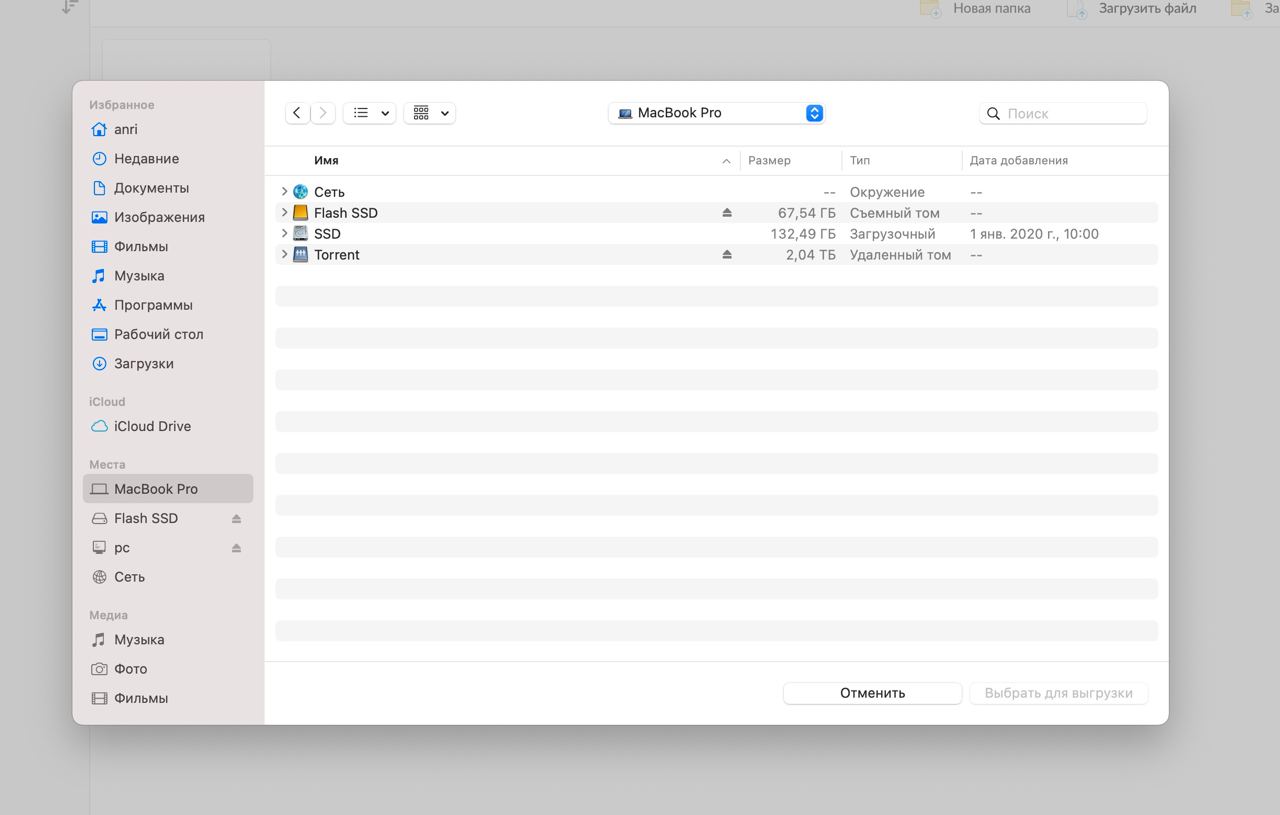
Task: Select MacBook Pro in sidebar Места
Action: 168,489
